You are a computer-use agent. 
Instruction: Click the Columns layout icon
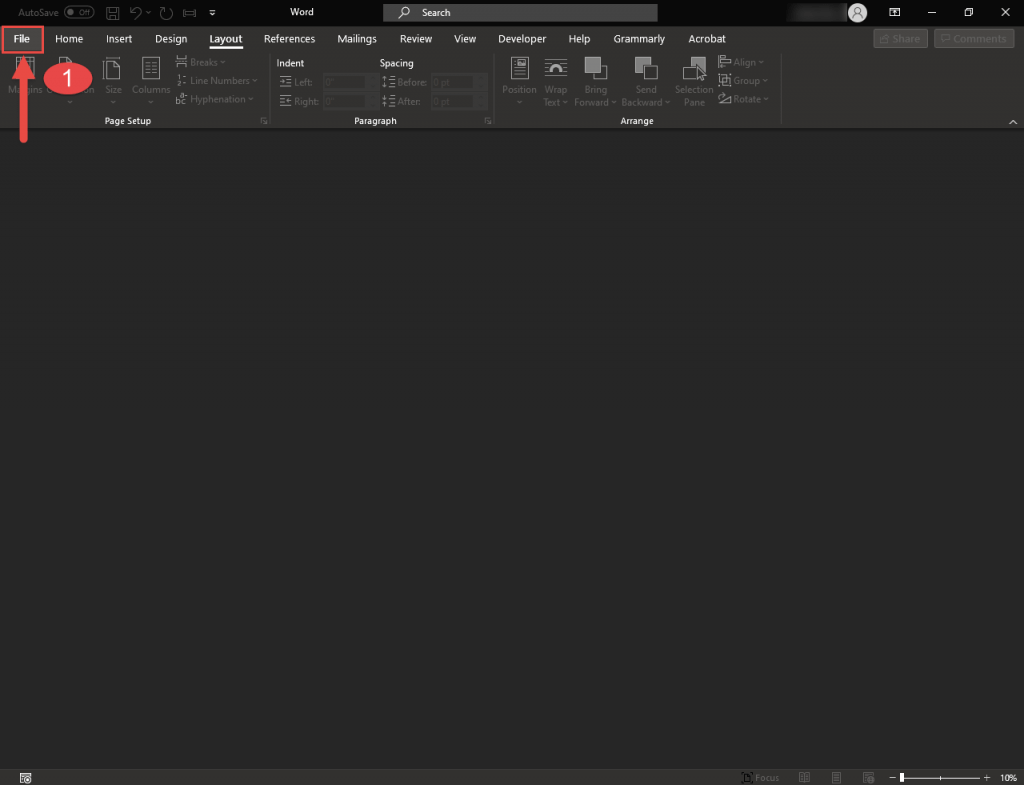coord(151,80)
